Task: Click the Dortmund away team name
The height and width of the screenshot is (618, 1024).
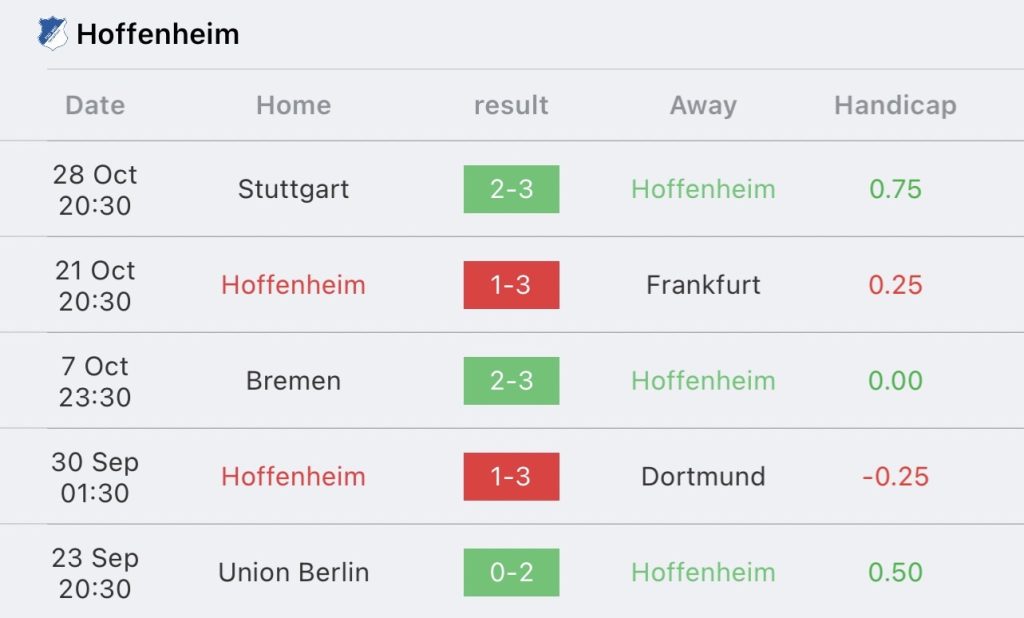Action: (x=703, y=477)
